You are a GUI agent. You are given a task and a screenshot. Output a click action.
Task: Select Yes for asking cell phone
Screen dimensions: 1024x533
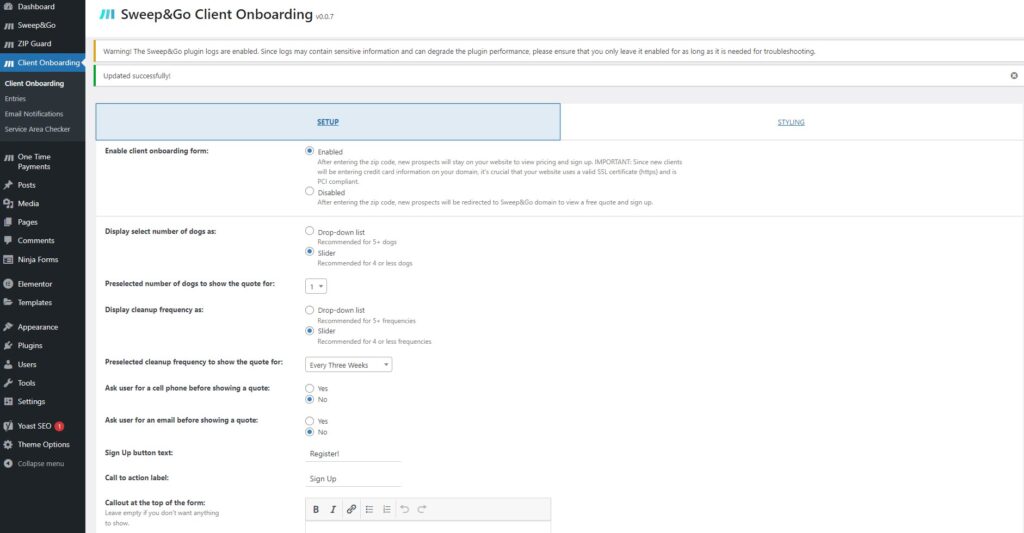309,388
